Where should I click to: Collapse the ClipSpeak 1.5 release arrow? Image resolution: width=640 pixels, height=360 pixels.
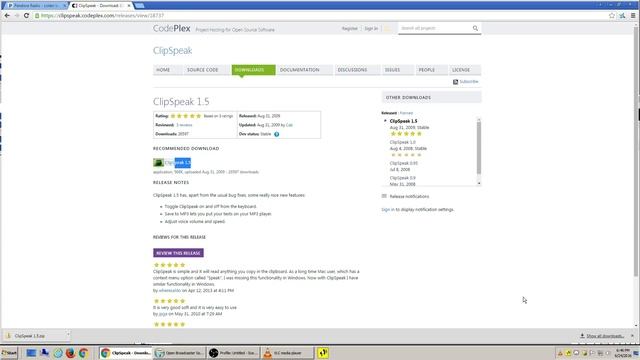[385, 121]
